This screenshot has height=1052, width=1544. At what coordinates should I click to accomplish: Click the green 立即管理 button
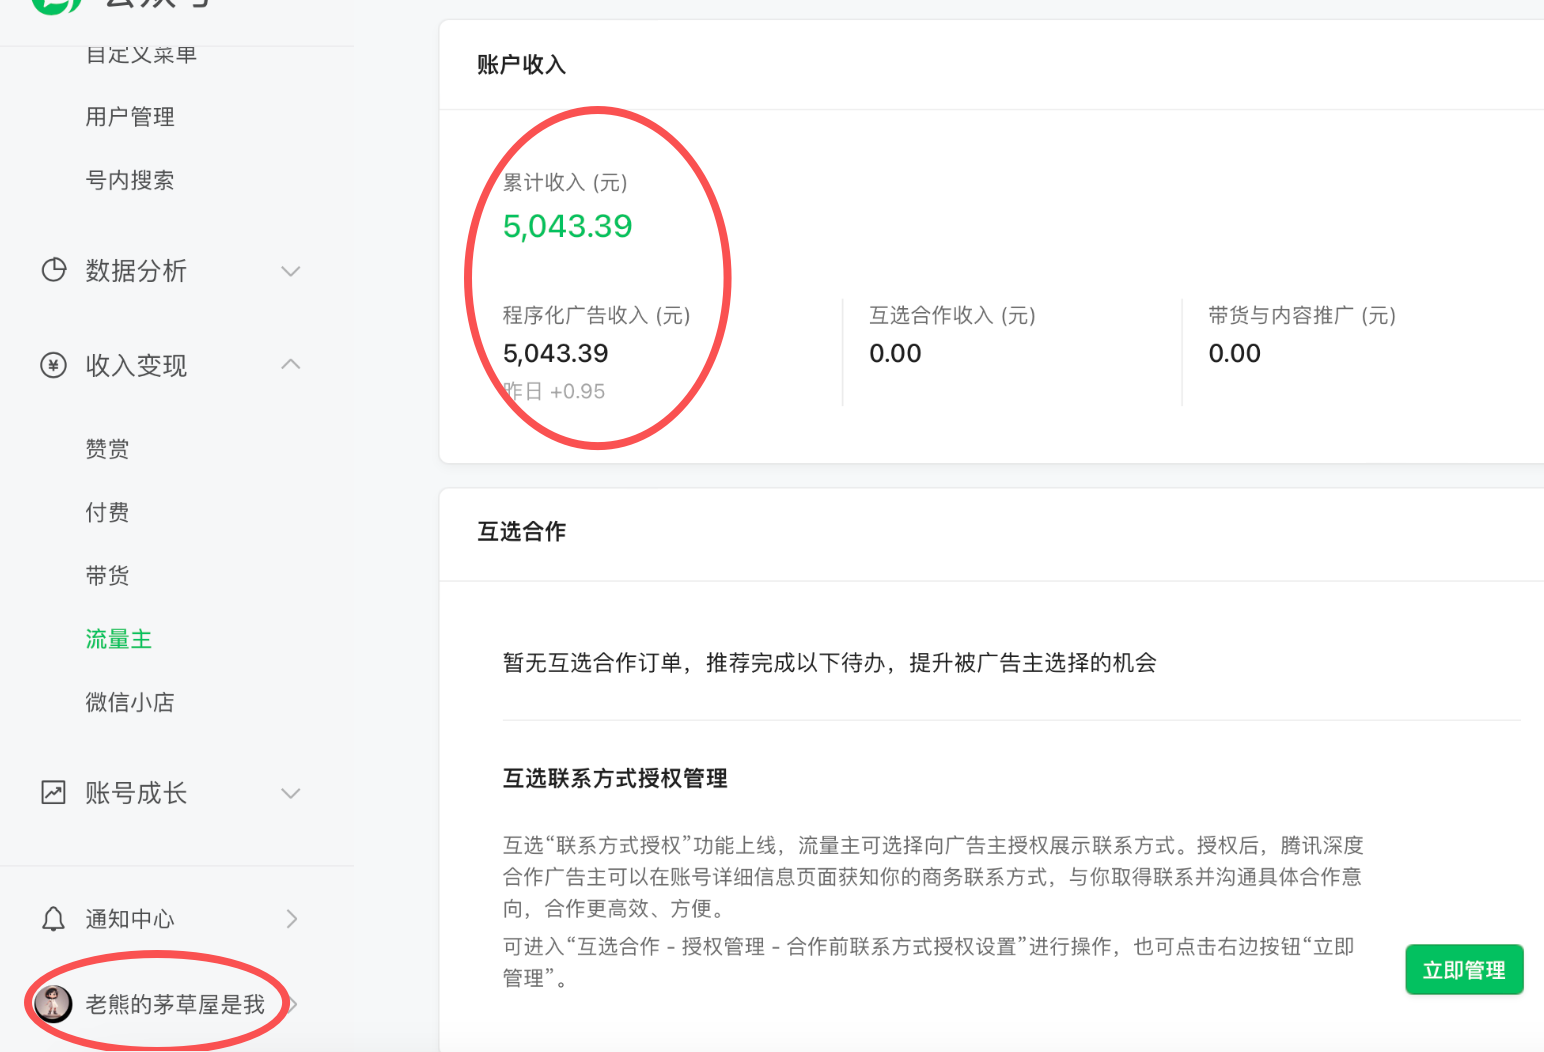coord(1464,970)
